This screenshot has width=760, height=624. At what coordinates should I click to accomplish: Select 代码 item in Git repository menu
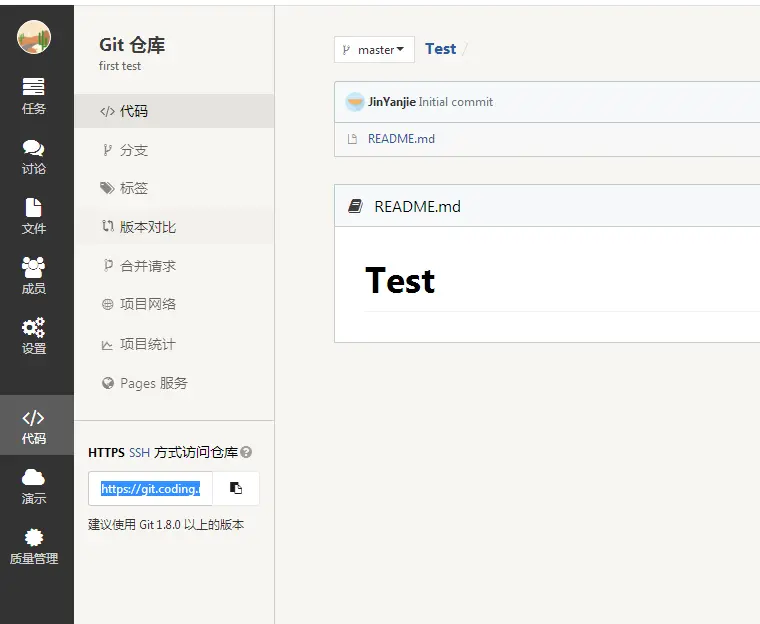[174, 111]
